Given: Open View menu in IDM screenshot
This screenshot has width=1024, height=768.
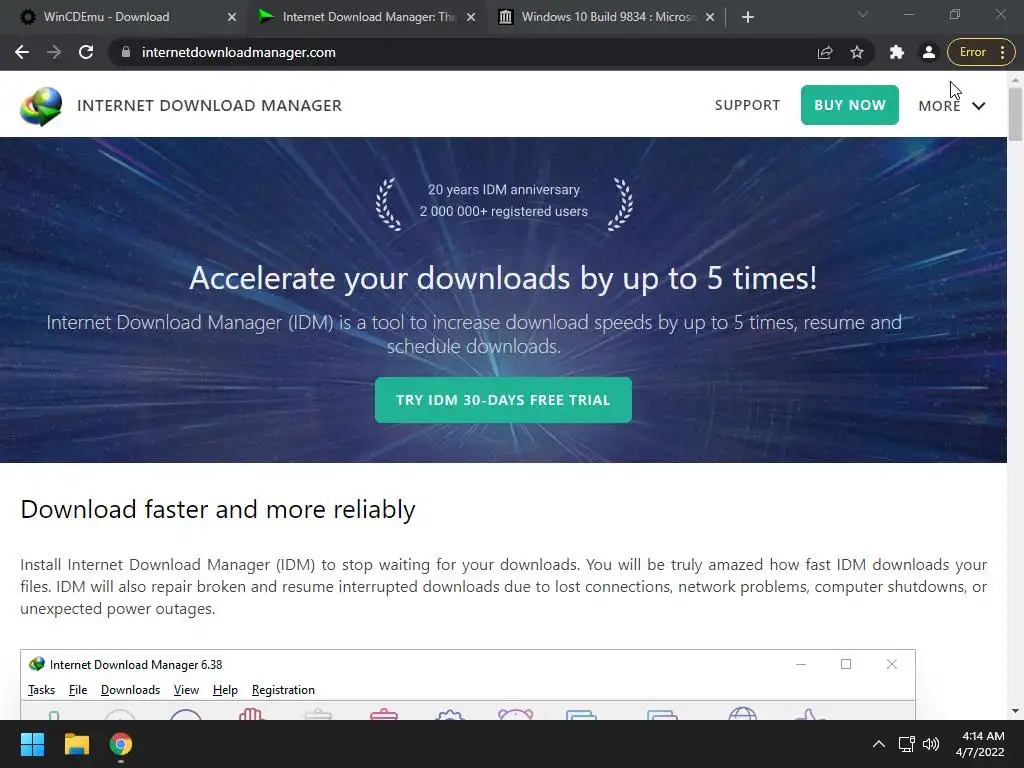Looking at the screenshot, I should point(186,690).
